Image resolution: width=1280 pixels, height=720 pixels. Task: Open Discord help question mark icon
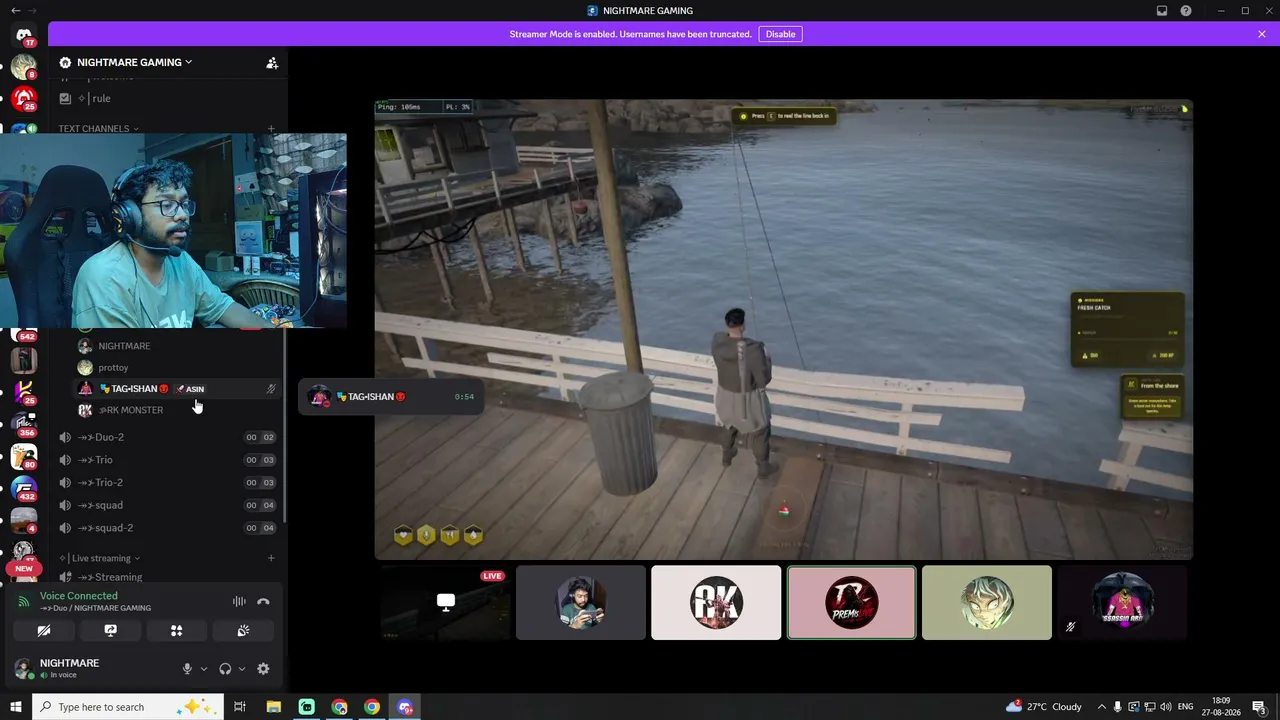[x=1186, y=11]
